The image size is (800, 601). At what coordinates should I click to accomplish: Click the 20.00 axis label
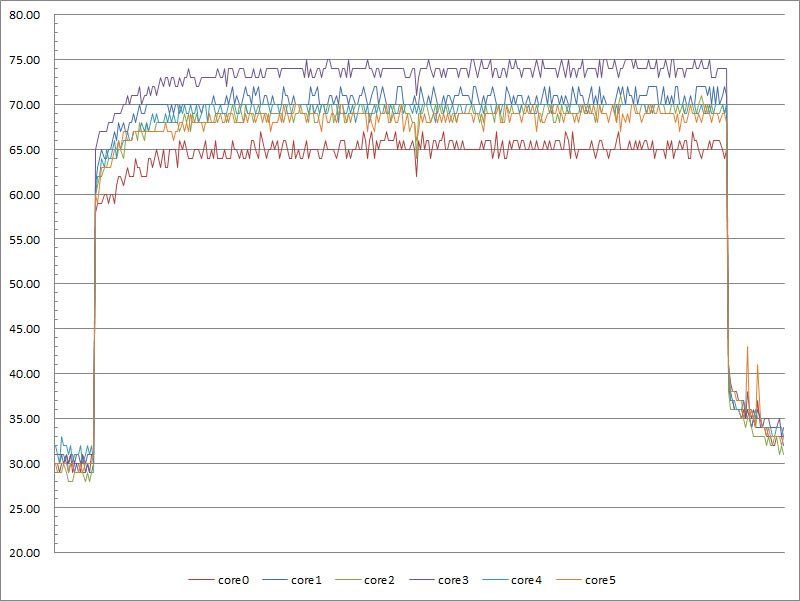pyautogui.click(x=24, y=553)
